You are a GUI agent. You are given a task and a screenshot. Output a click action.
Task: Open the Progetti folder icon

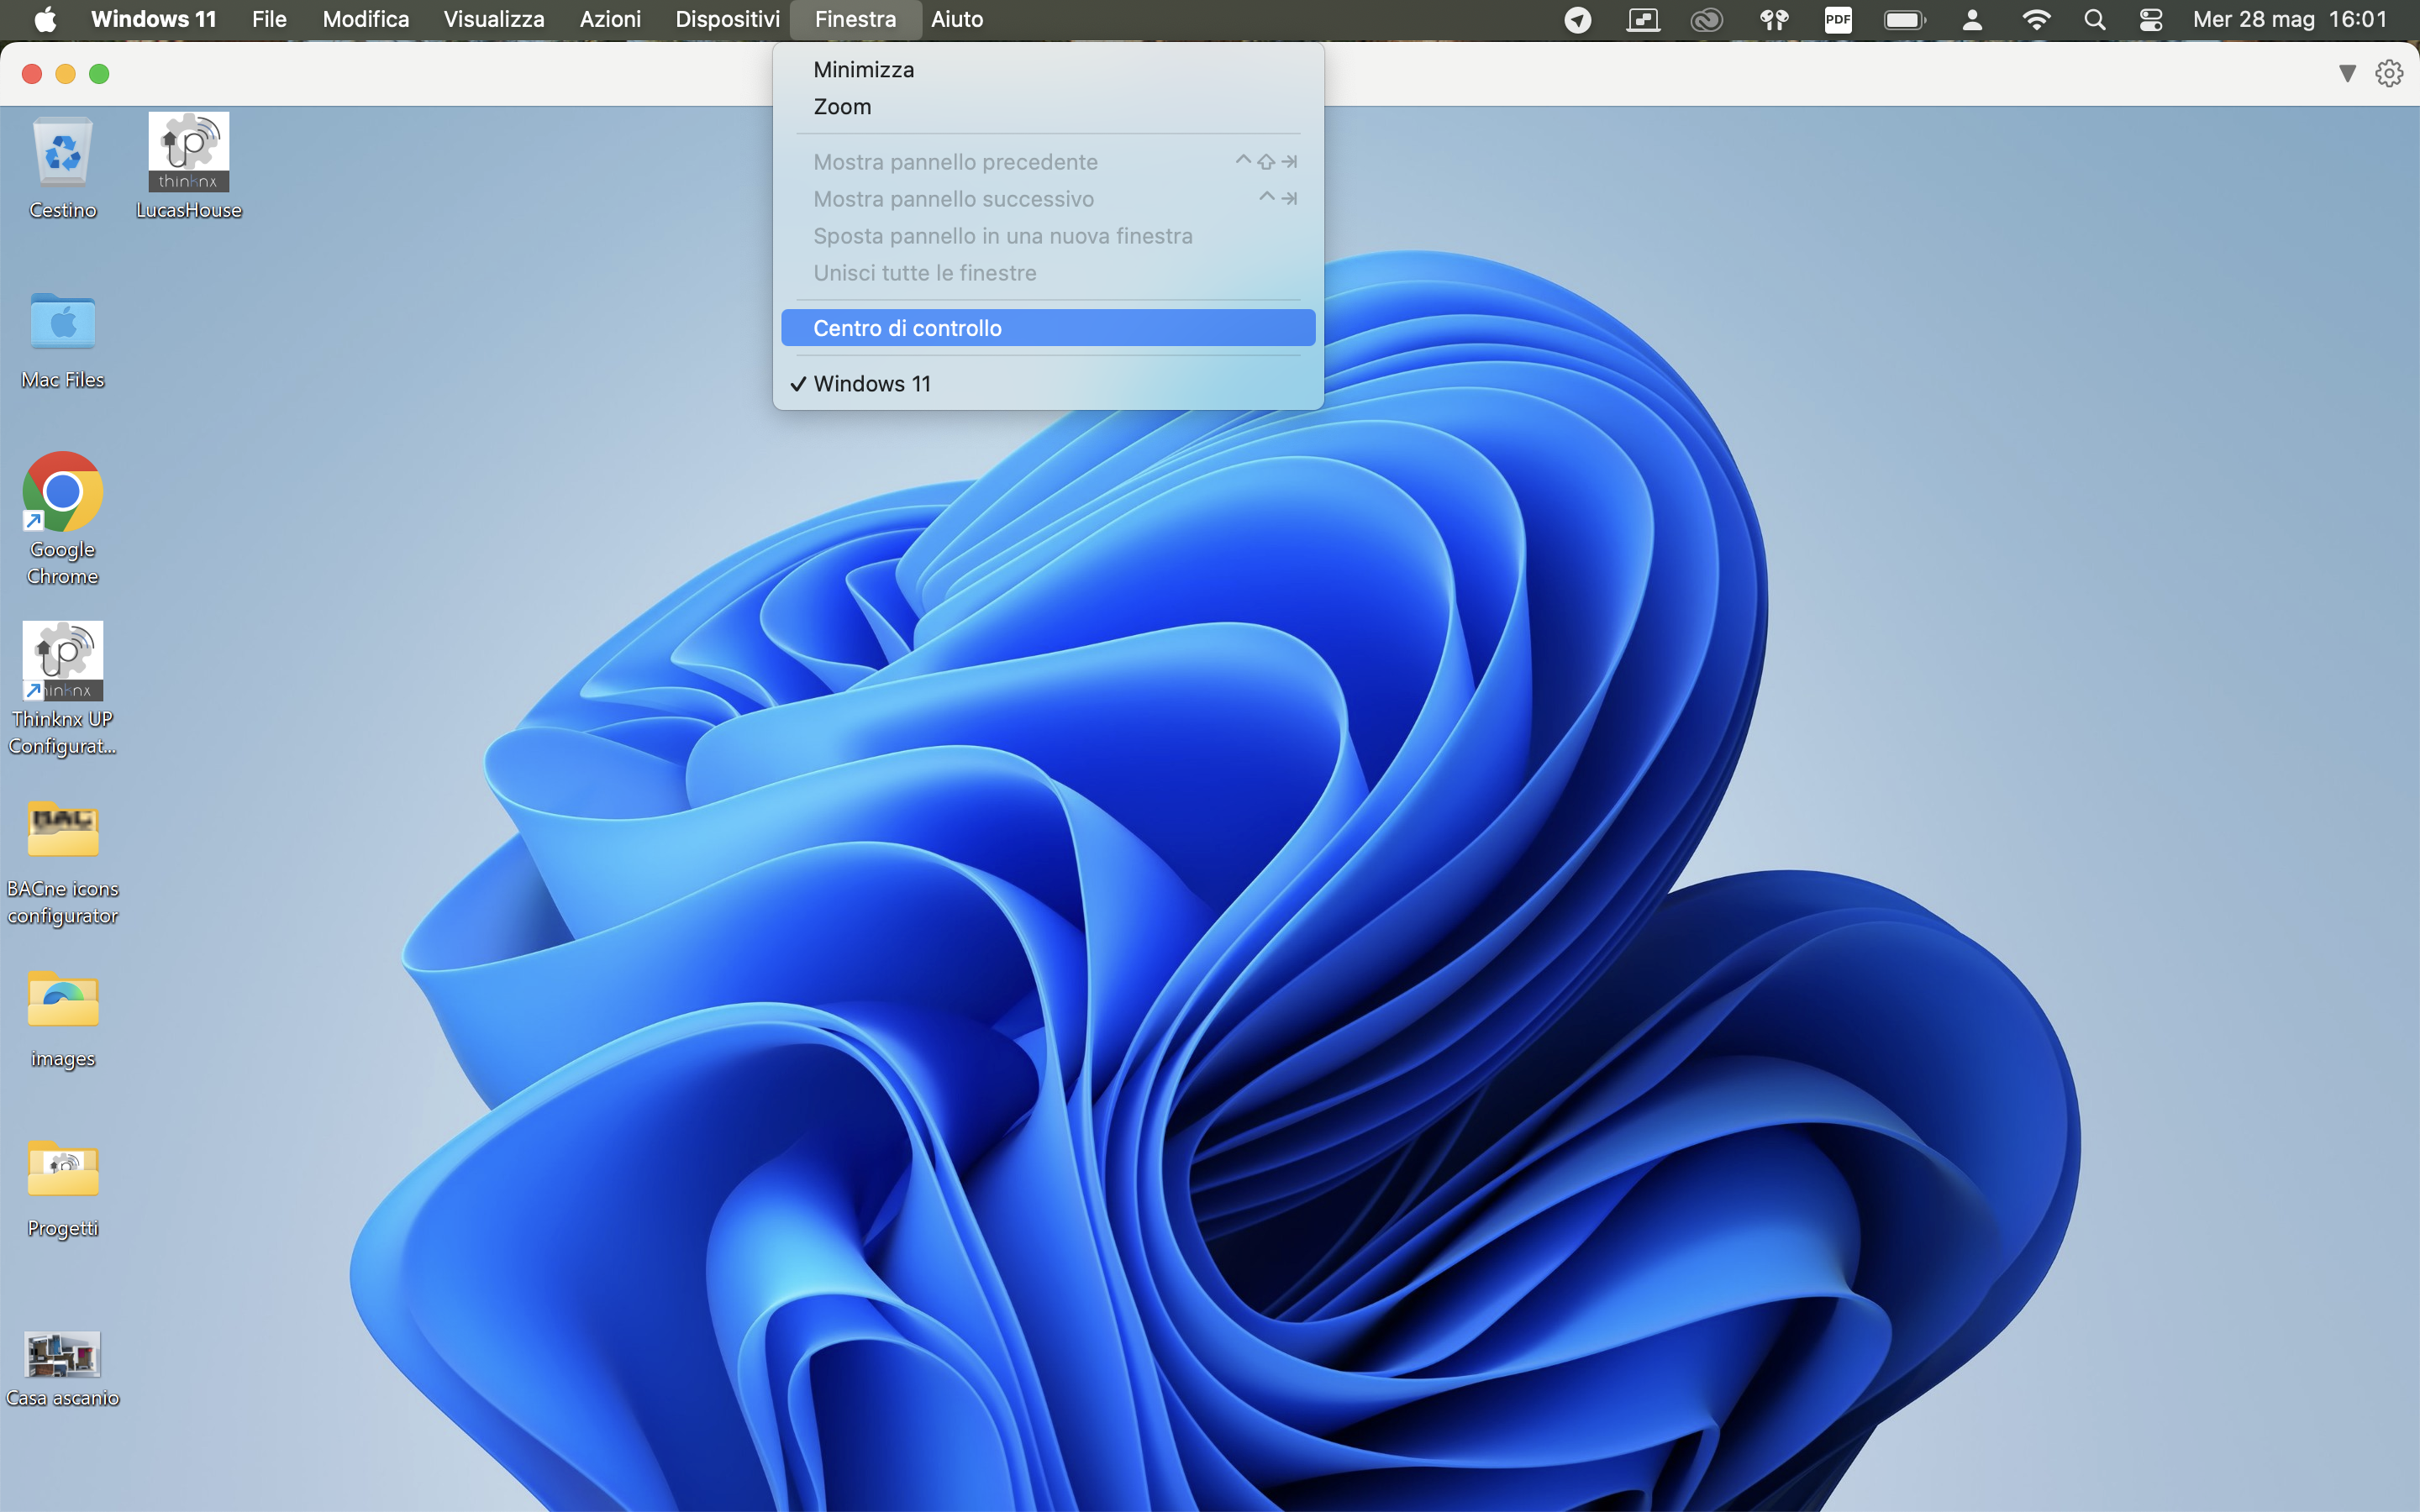tap(63, 1169)
